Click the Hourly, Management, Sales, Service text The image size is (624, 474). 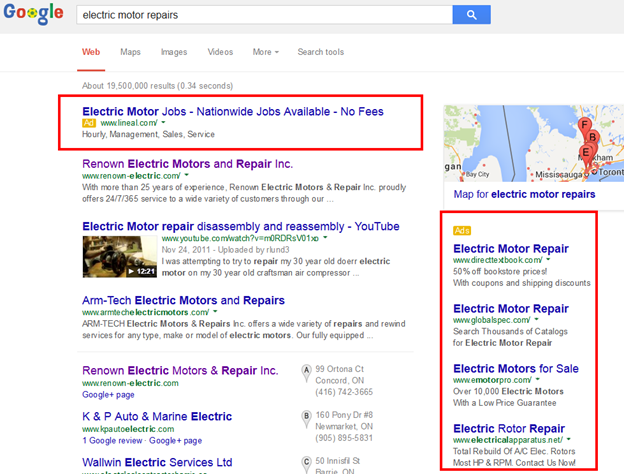(x=148, y=135)
